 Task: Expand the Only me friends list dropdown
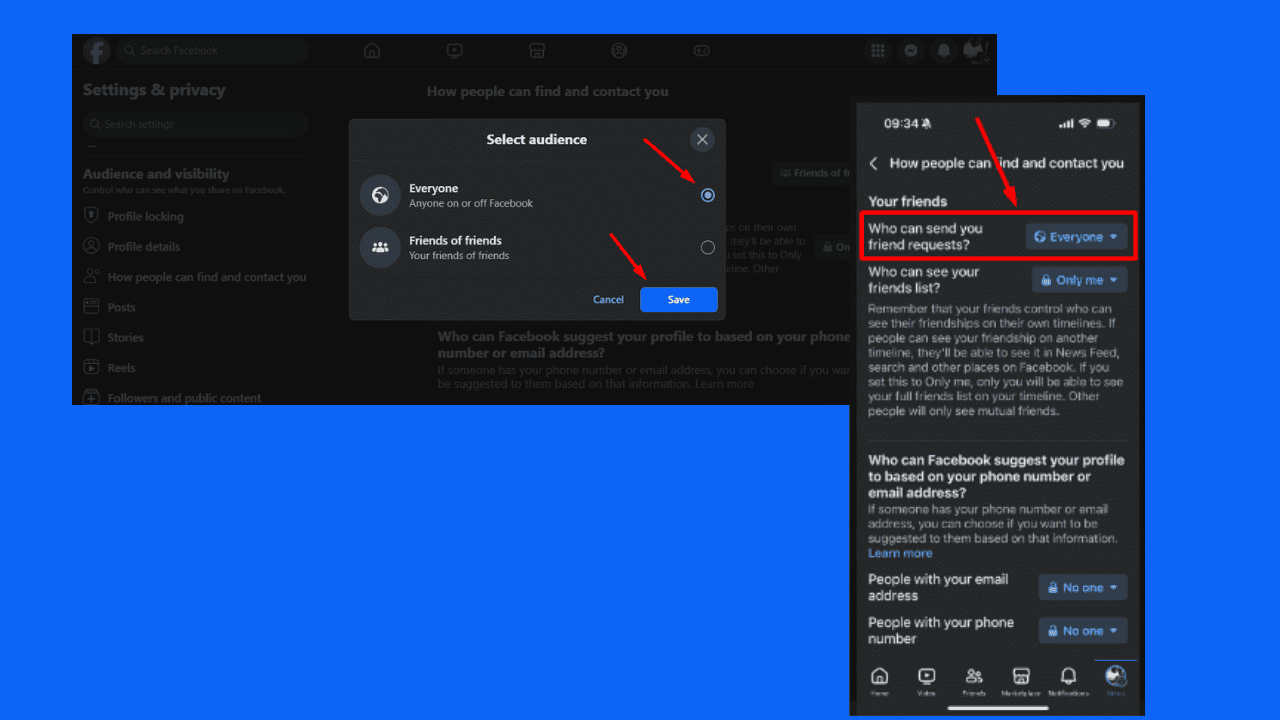point(1079,280)
